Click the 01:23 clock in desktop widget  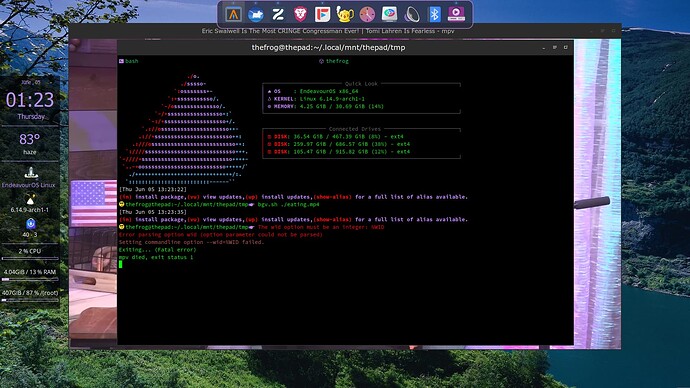(30, 100)
